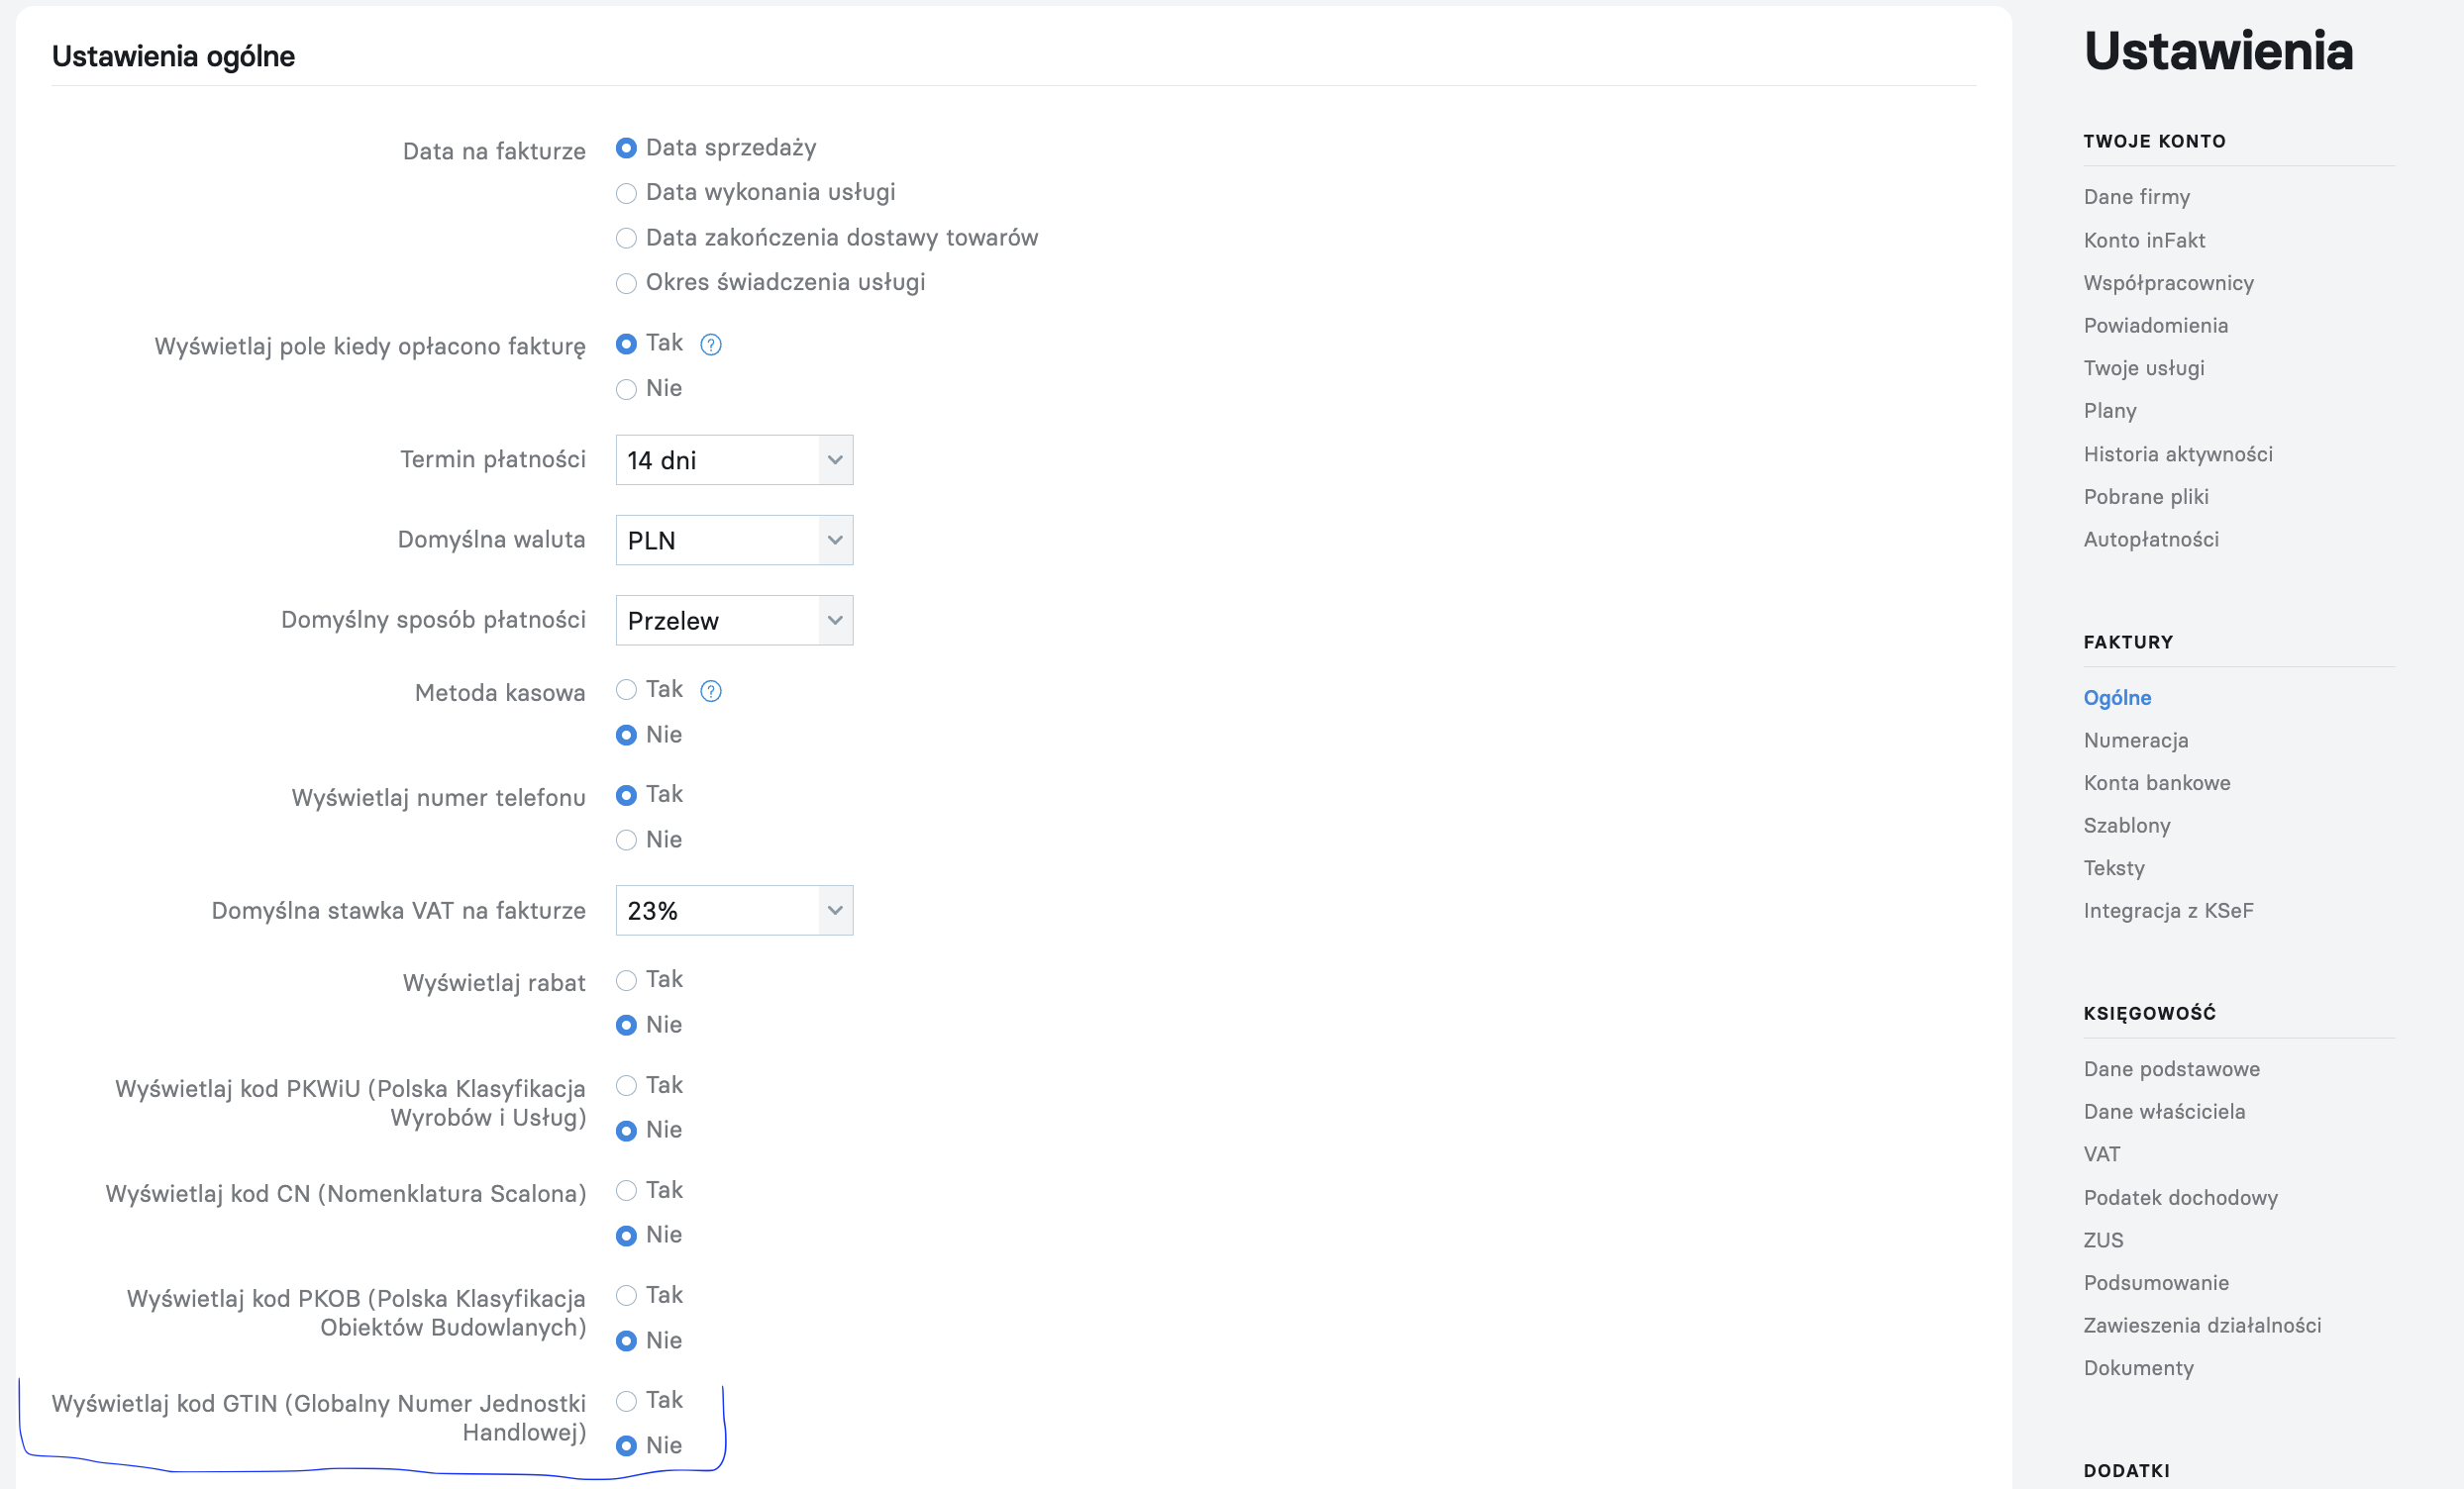Screen dimensions: 2464x1489
Task: Open 'Pobrane pliki' page
Action: point(2146,497)
